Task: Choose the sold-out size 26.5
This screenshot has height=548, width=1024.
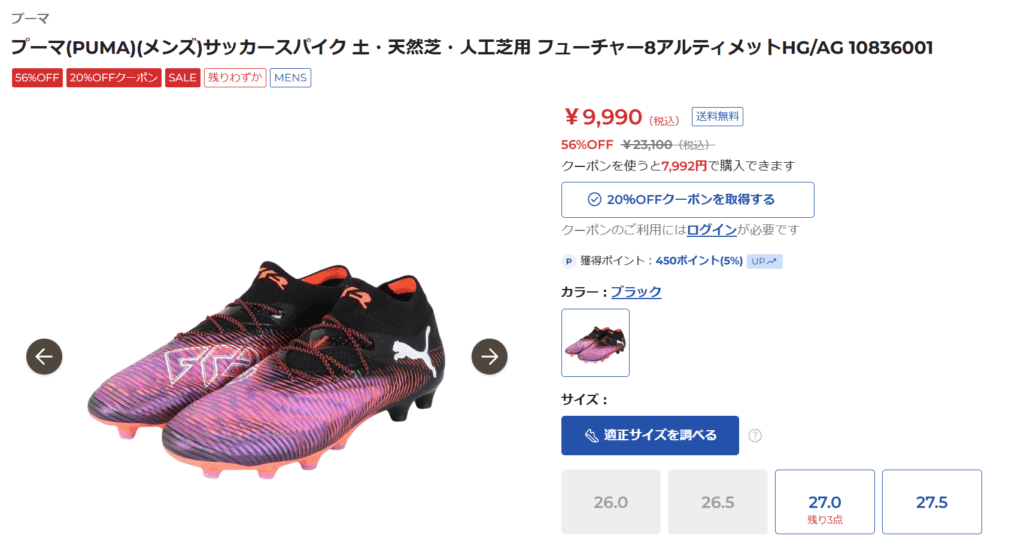Action: [717, 502]
